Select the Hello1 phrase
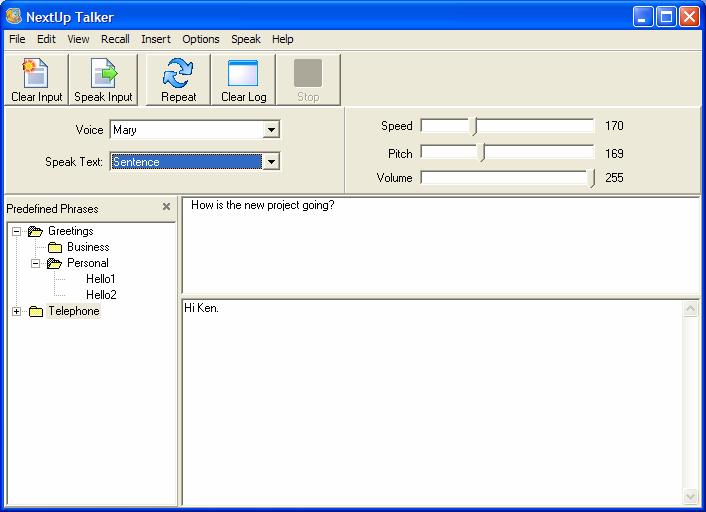Screen dimensions: 706x512 click(x=100, y=279)
